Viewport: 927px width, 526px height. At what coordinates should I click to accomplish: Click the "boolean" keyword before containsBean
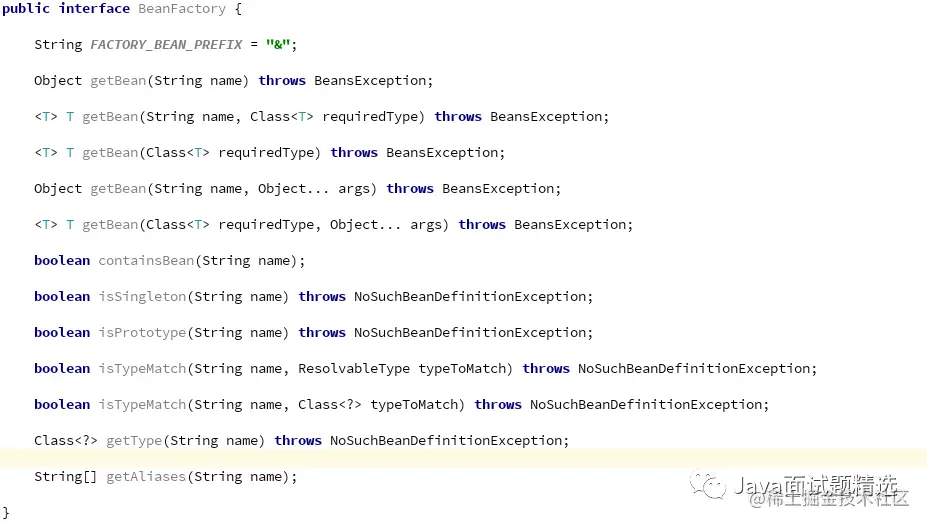pos(62,261)
